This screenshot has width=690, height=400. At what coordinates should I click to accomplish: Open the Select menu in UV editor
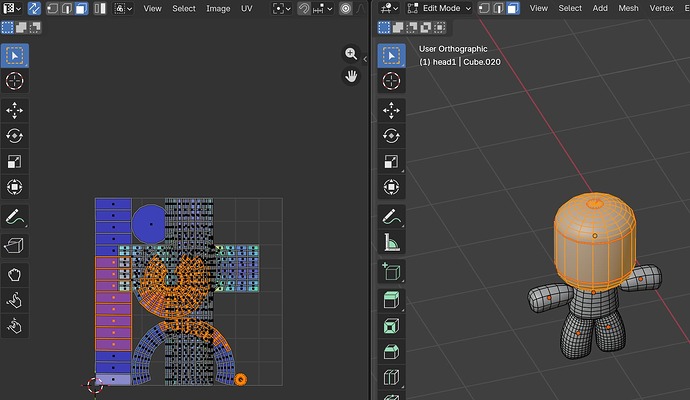click(x=184, y=8)
